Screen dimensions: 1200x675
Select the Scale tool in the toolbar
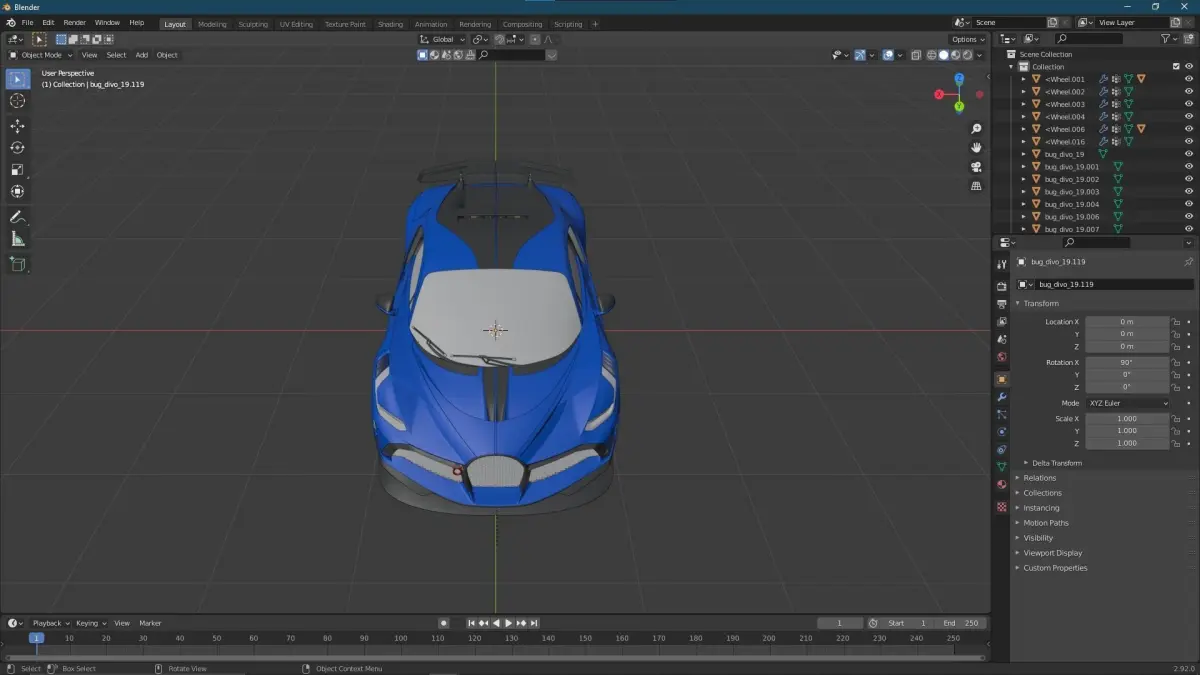[17, 169]
